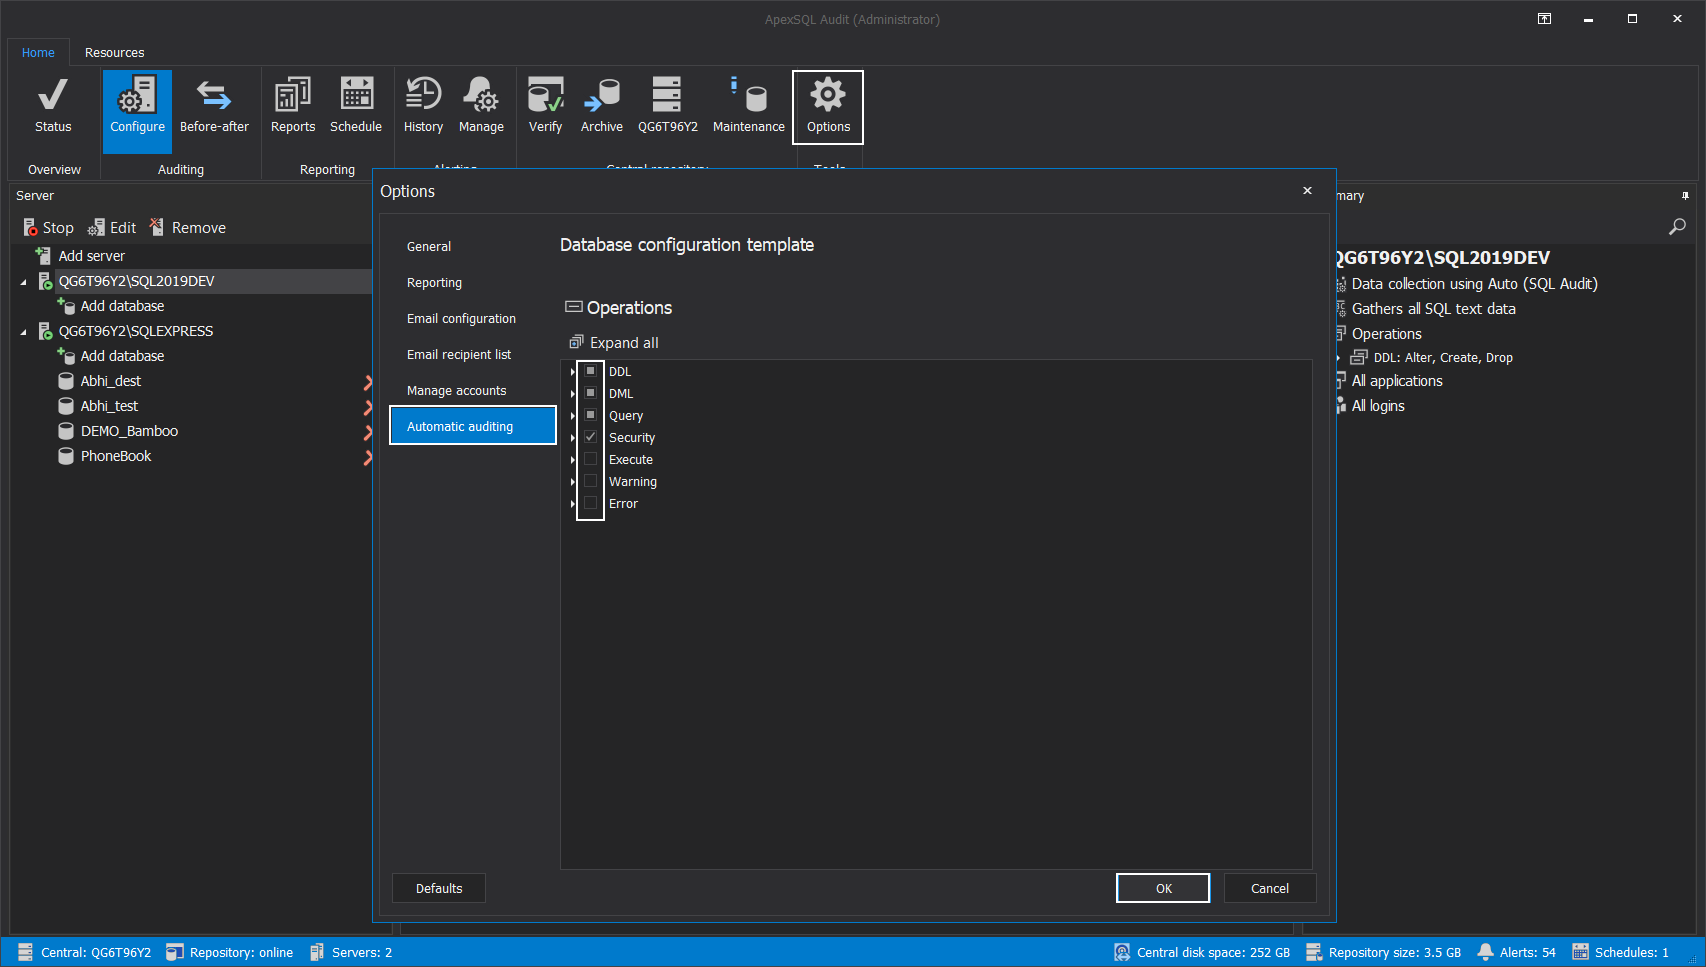Click the Alerts bell in status bar
Viewport: 1706px width, 967px height.
[1486, 952]
